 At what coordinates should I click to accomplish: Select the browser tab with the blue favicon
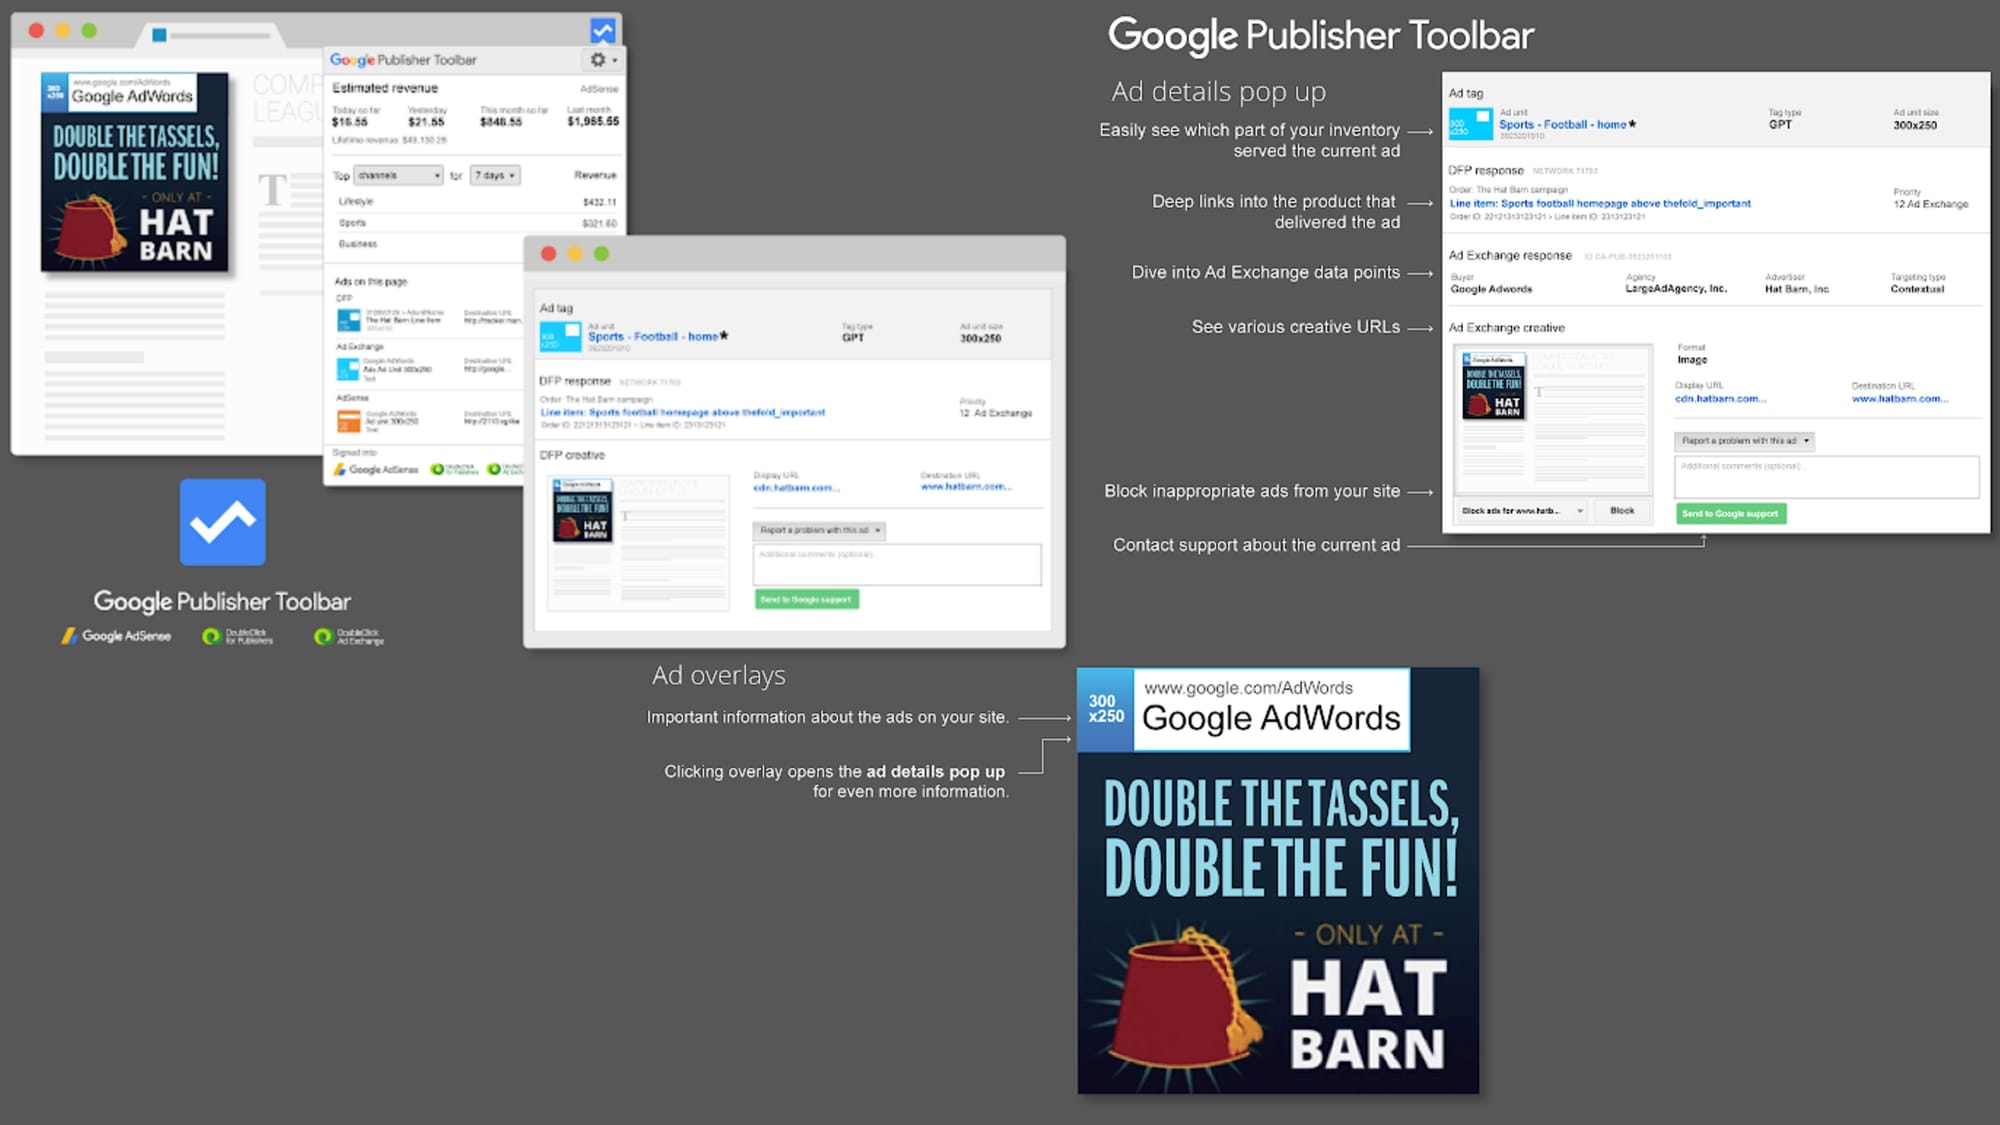(210, 35)
